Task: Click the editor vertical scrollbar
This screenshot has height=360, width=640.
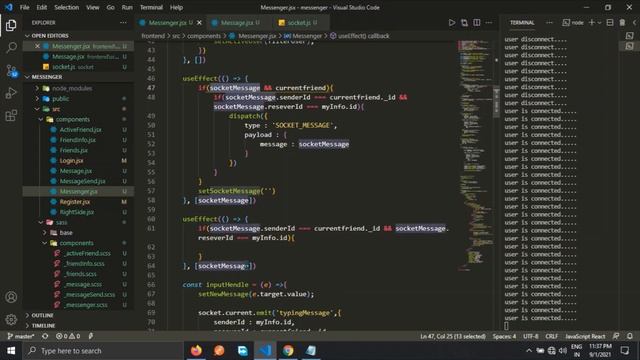Action: click(x=496, y=102)
